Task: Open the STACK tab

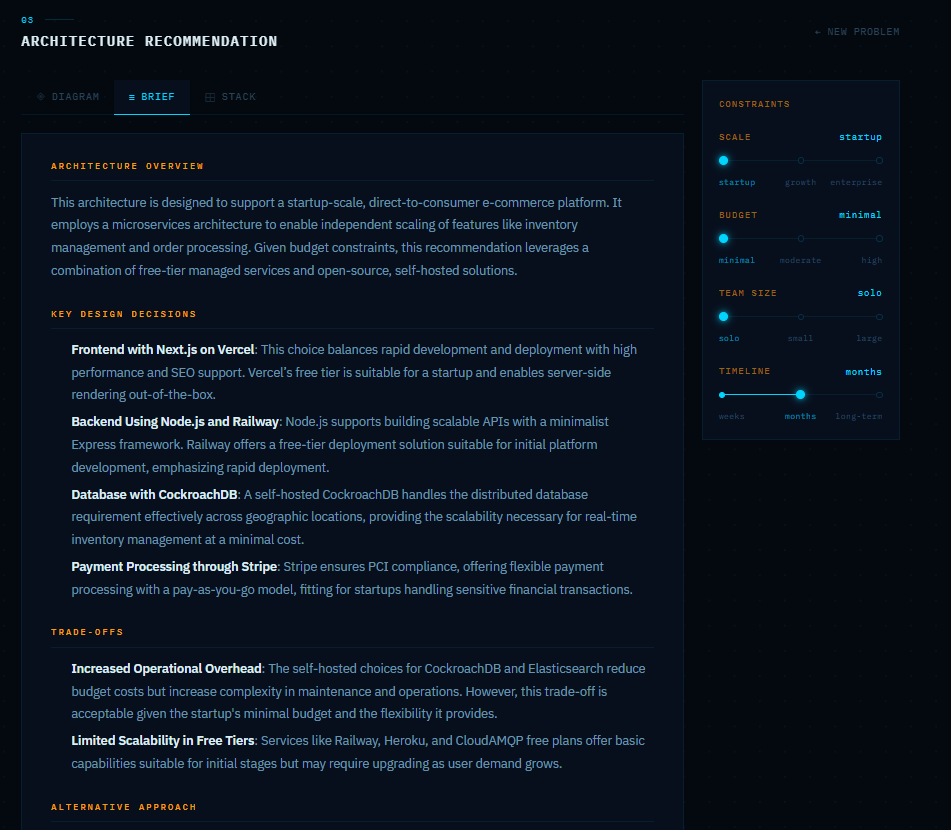Action: 230,96
